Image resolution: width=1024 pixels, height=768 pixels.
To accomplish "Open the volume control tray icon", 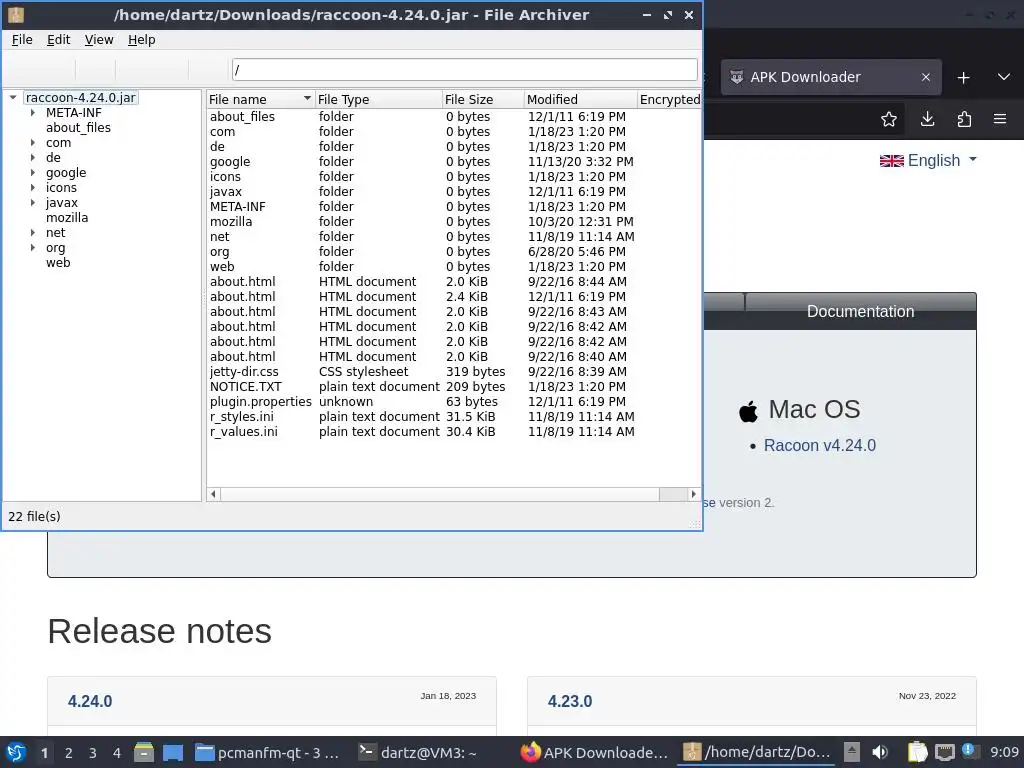I will (880, 752).
